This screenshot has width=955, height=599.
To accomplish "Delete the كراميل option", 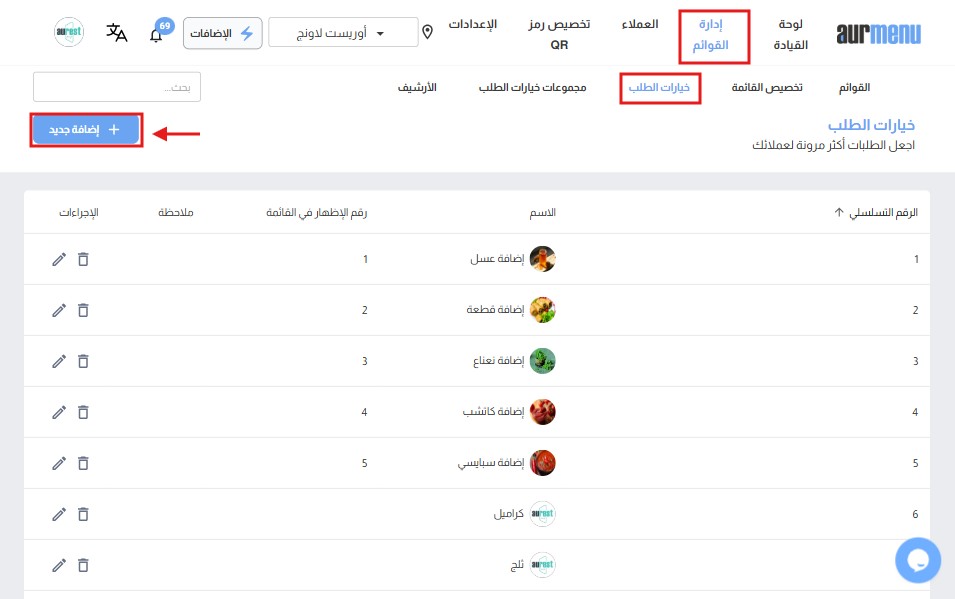I will point(83,514).
